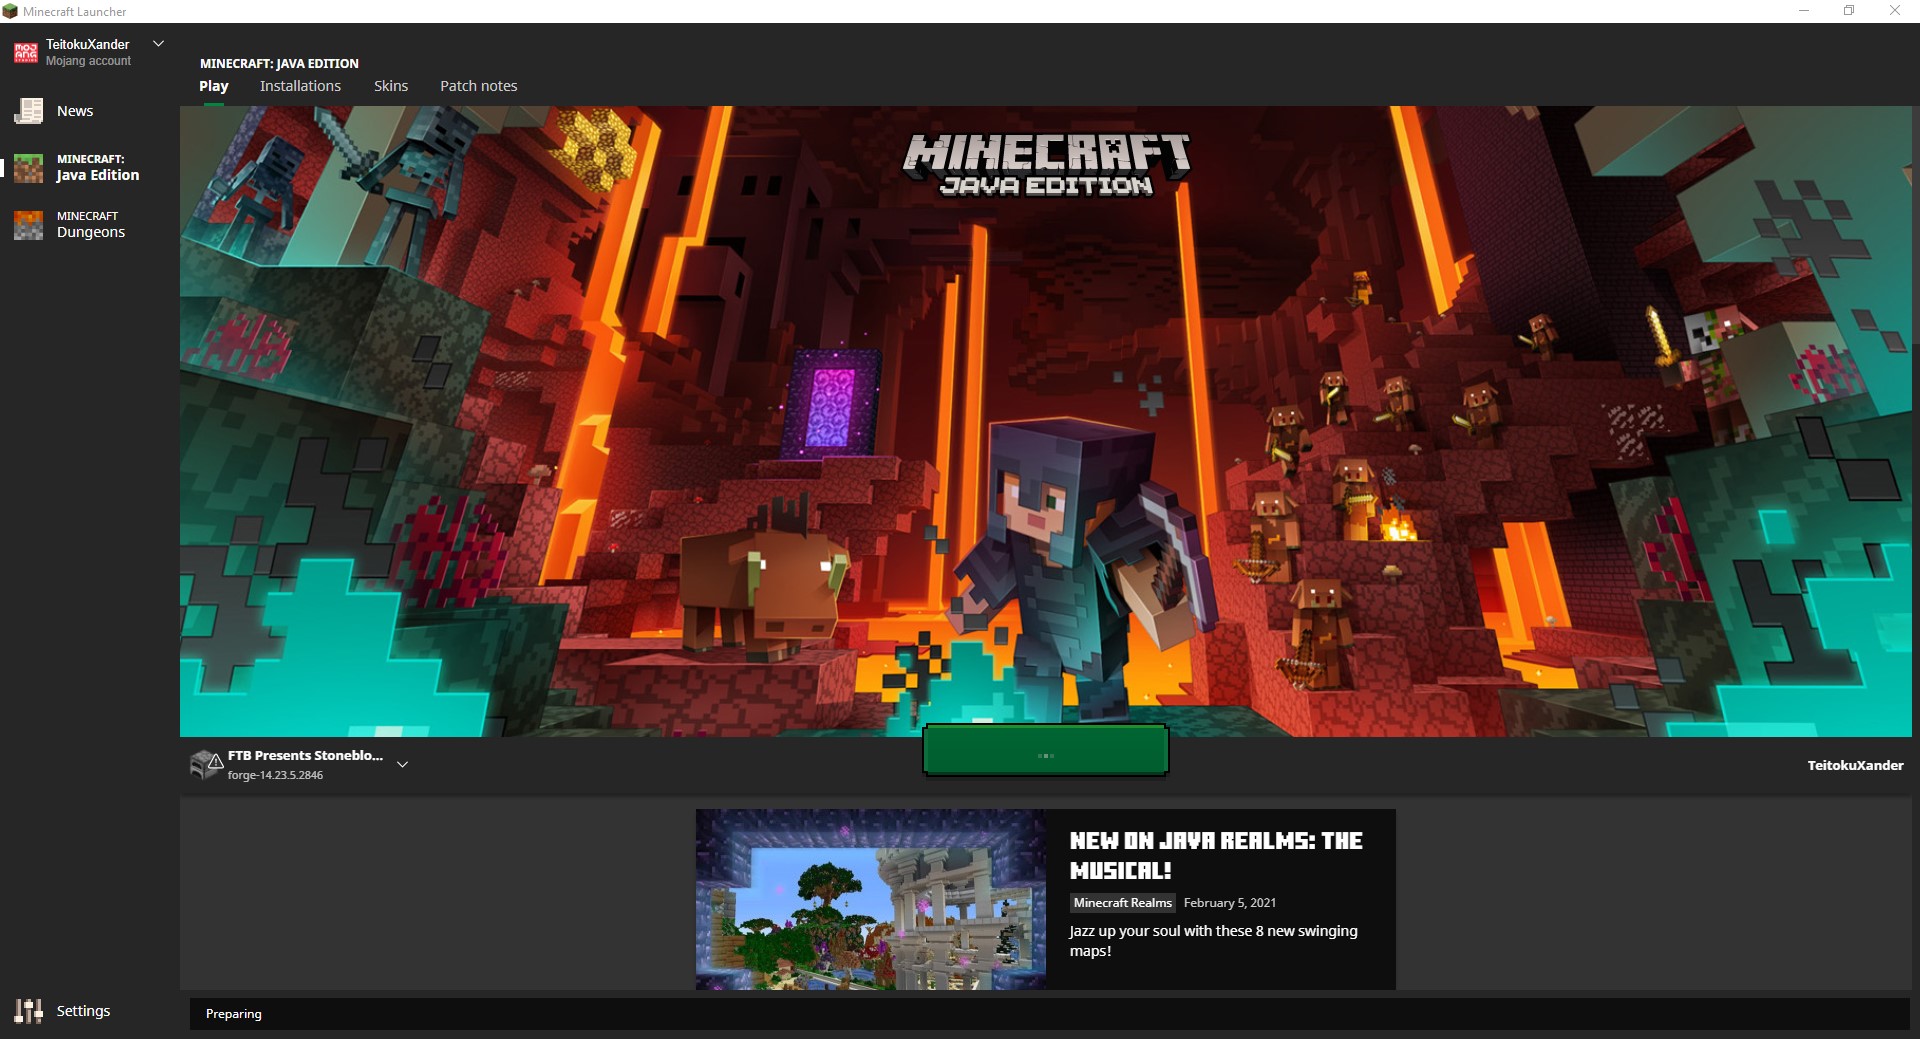Open the Installations tab
The width and height of the screenshot is (1920, 1039).
(x=300, y=86)
